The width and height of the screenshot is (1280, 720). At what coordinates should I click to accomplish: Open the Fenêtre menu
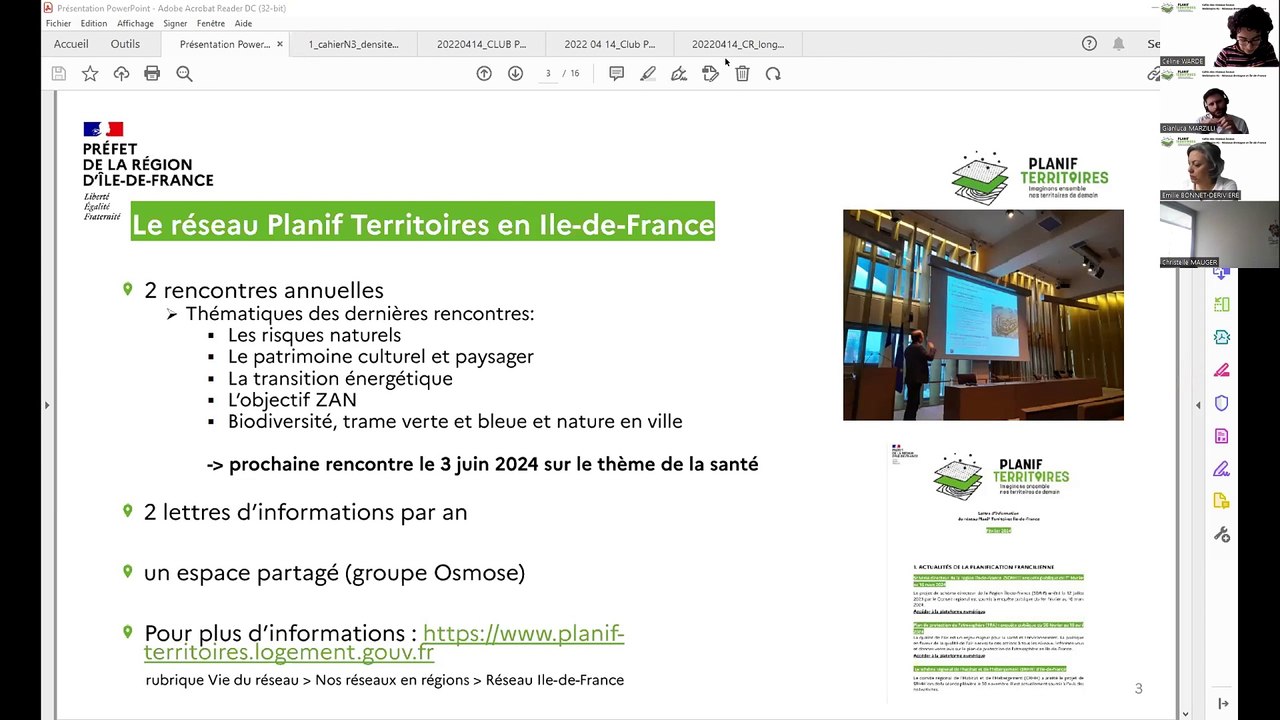coord(211,23)
